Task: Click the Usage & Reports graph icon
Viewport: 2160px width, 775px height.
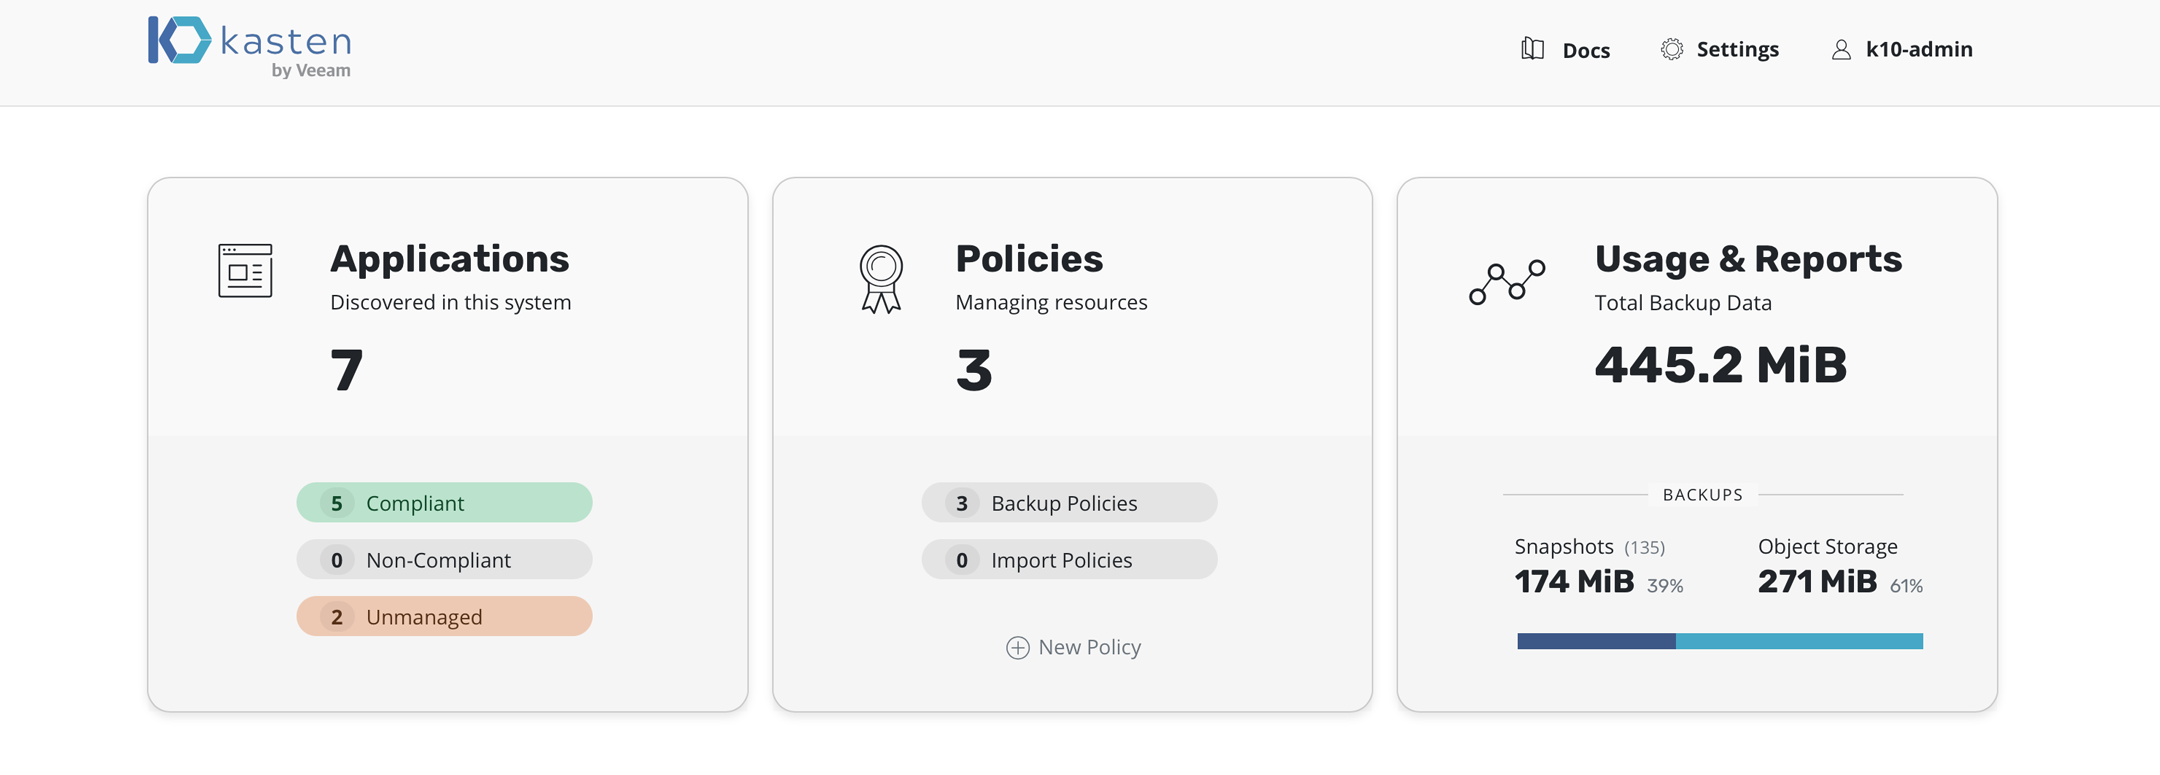Action: [x=1507, y=281]
